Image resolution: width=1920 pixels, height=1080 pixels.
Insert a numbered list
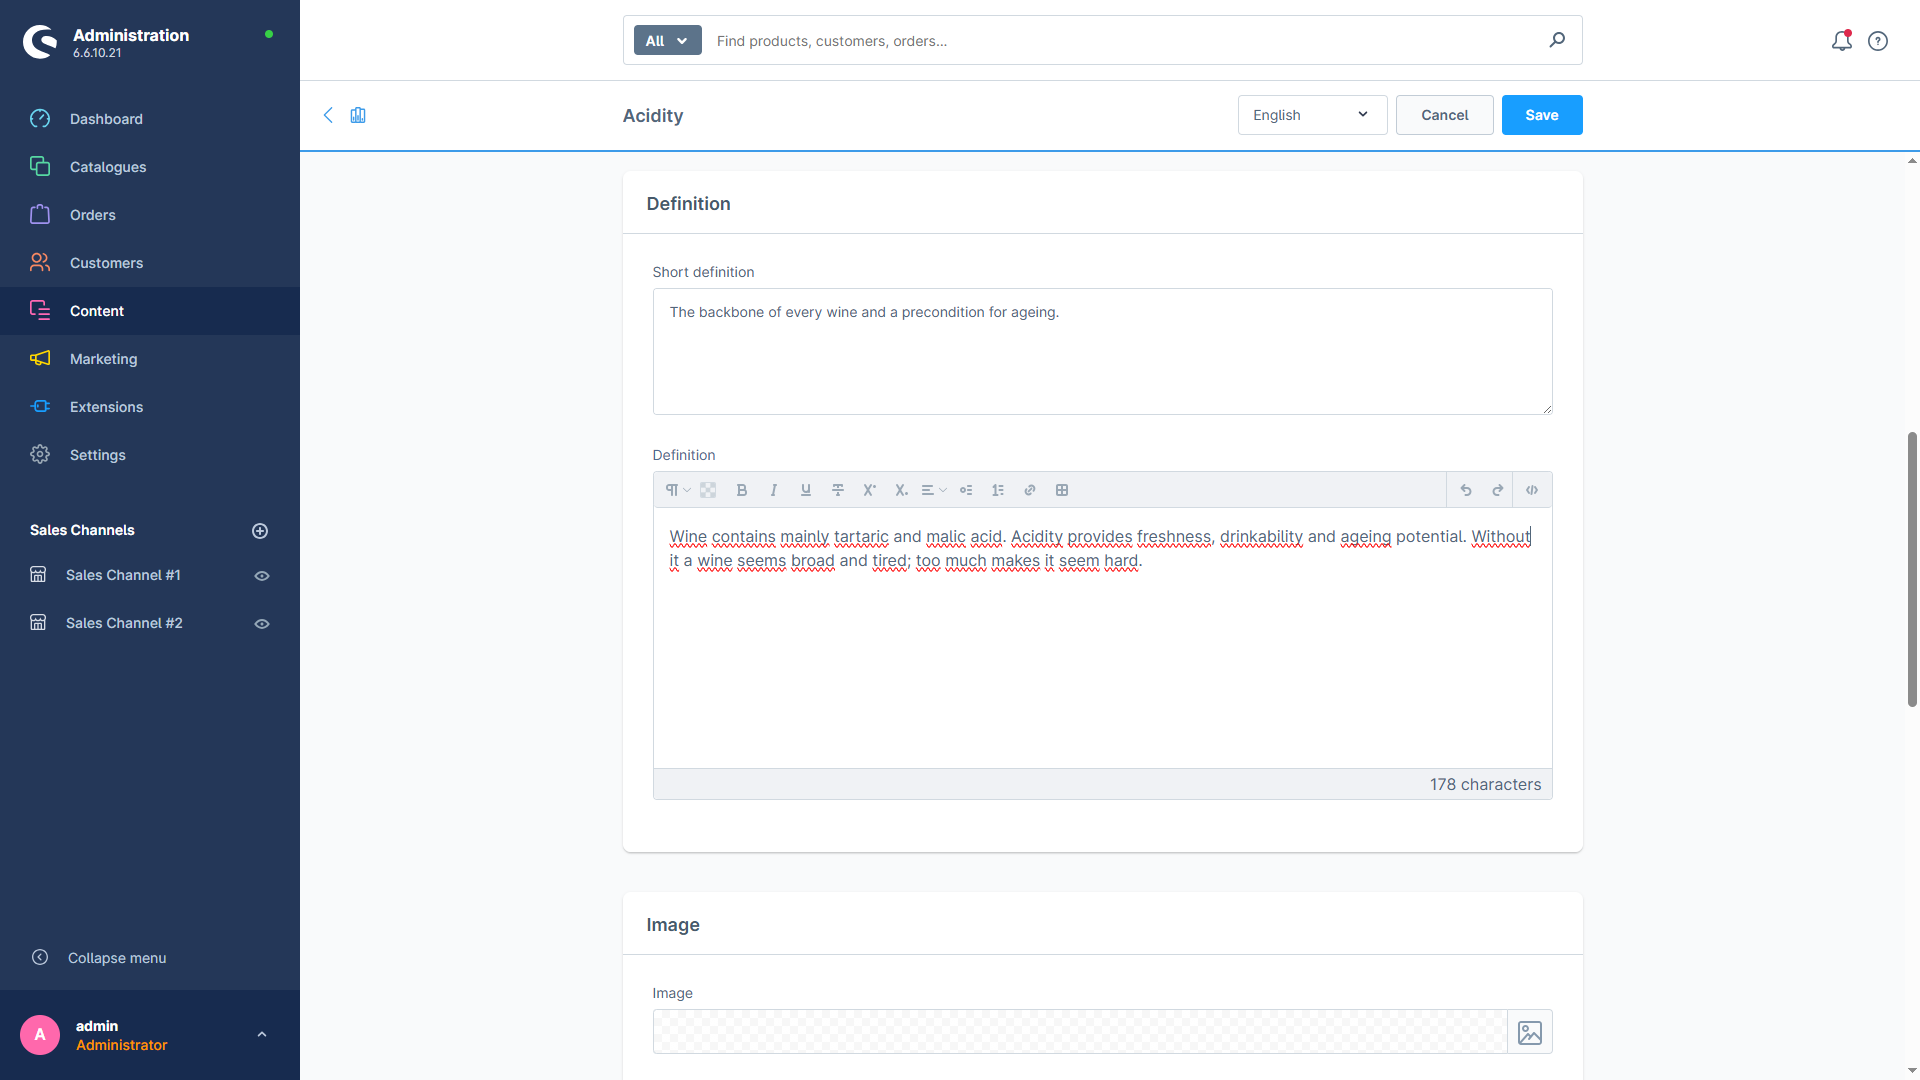(x=998, y=490)
